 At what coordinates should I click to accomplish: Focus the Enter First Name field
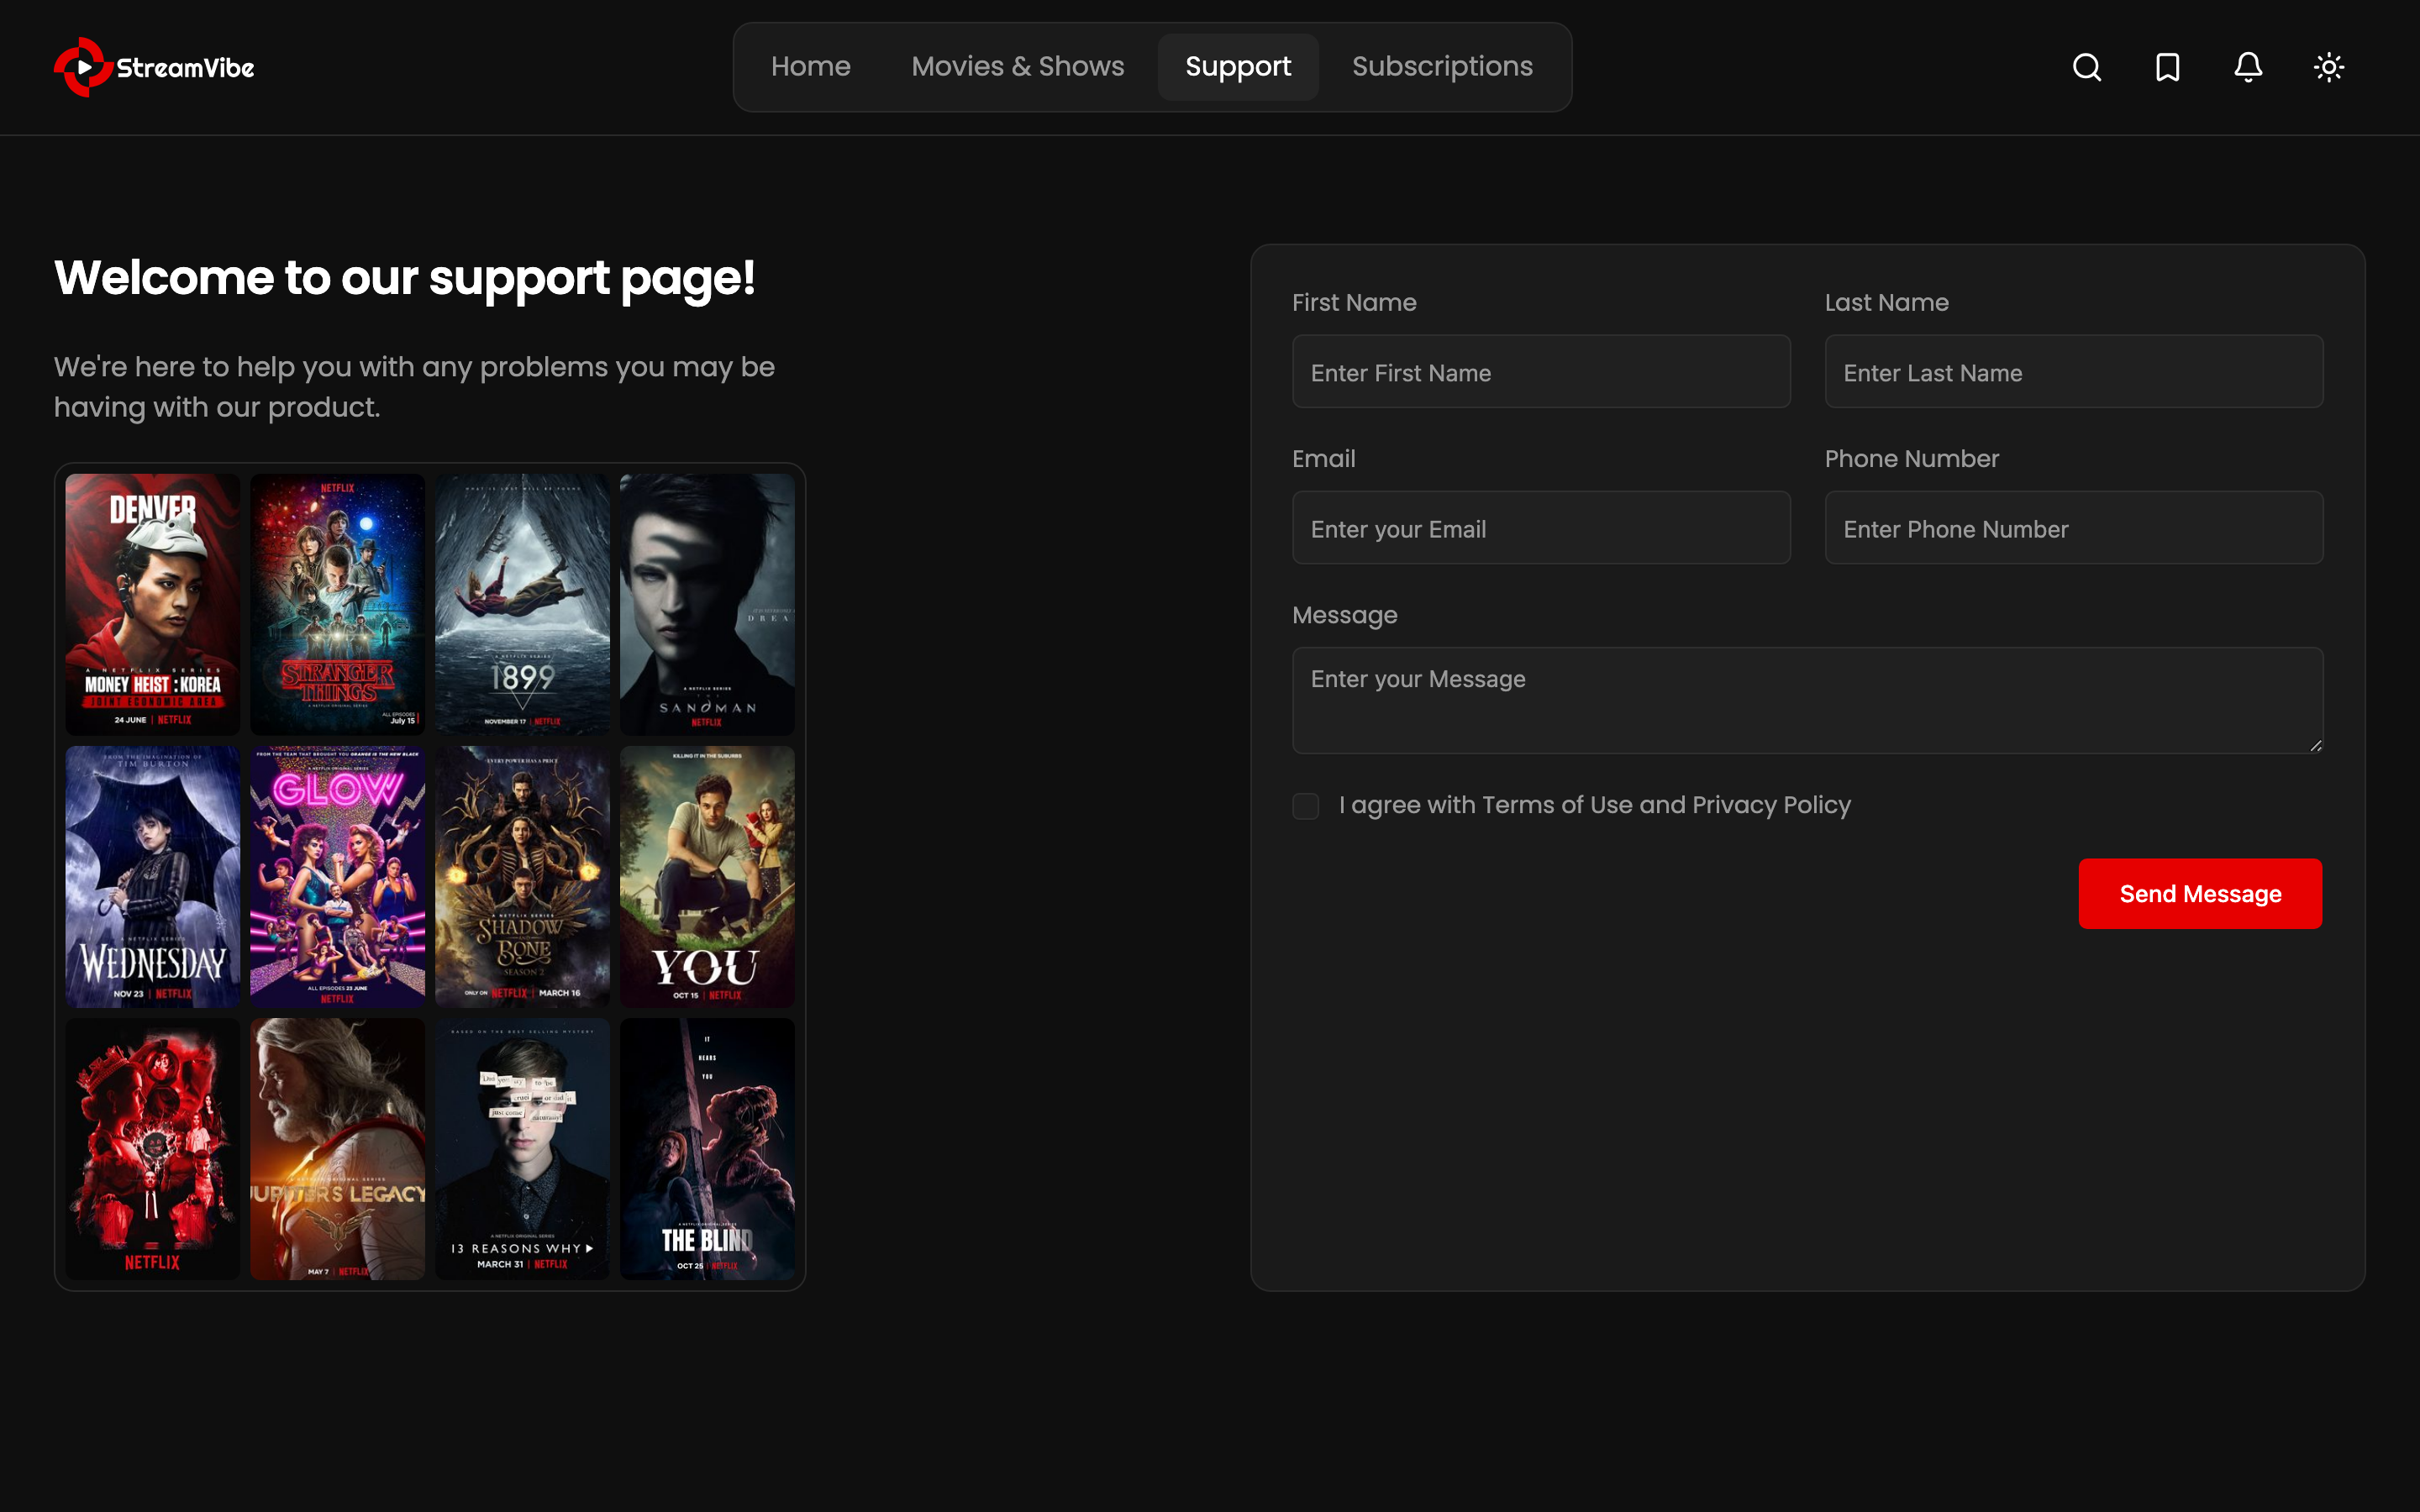pyautogui.click(x=1541, y=372)
